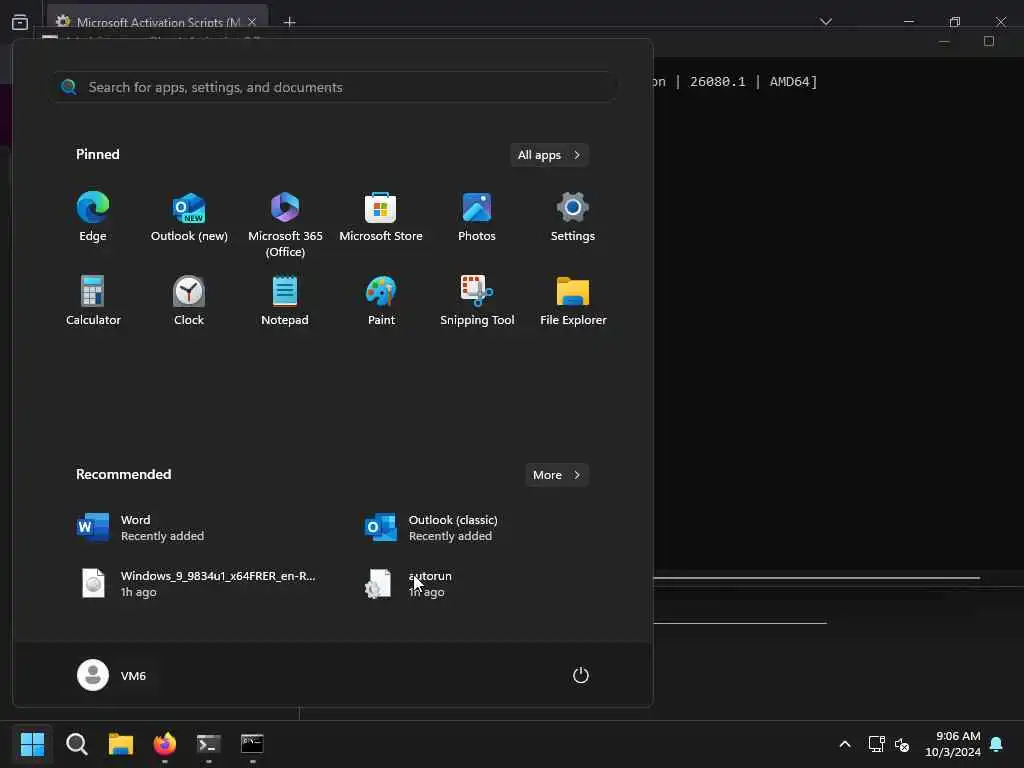
Task: Launch Outlook (new) pinned app
Action: pyautogui.click(x=189, y=217)
